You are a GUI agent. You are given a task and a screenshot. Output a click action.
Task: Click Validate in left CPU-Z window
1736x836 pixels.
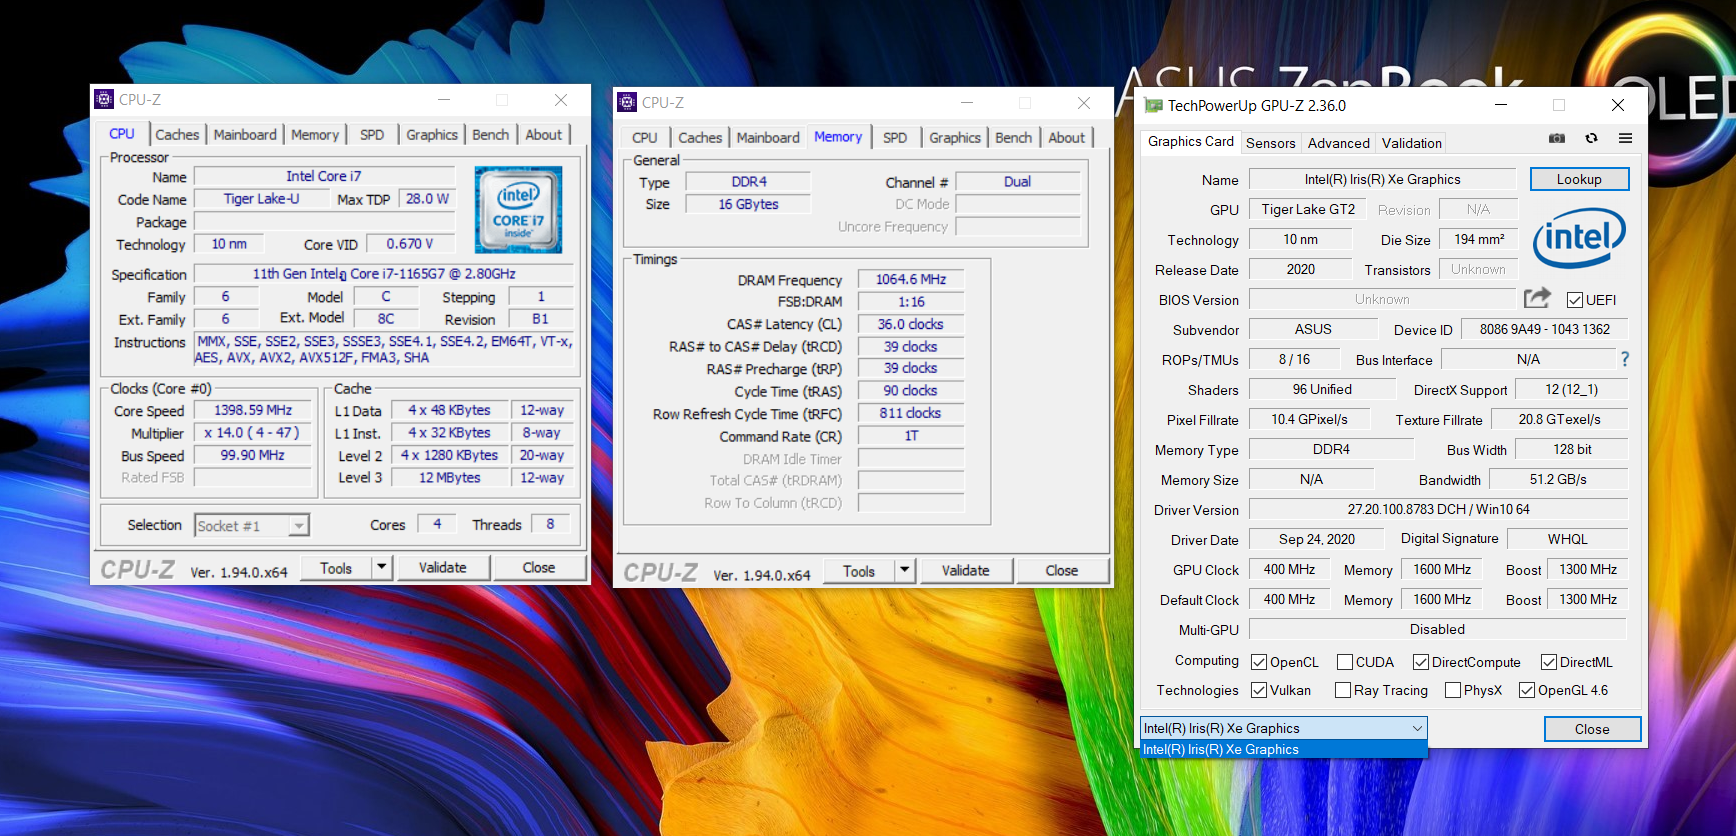coord(442,567)
